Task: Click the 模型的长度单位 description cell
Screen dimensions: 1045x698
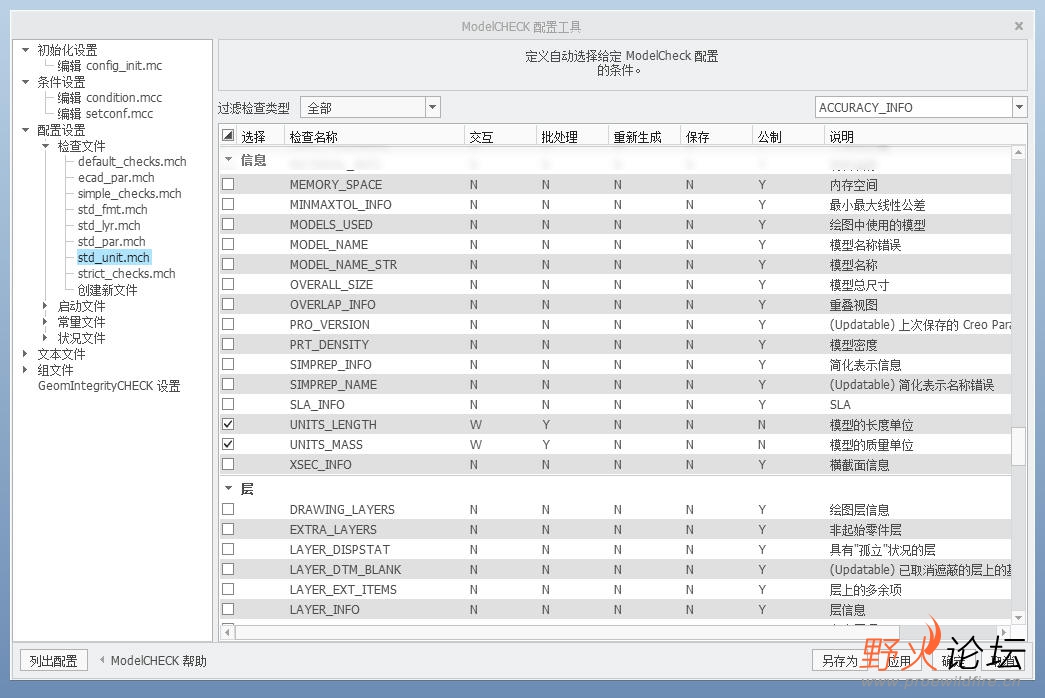Action: point(871,425)
